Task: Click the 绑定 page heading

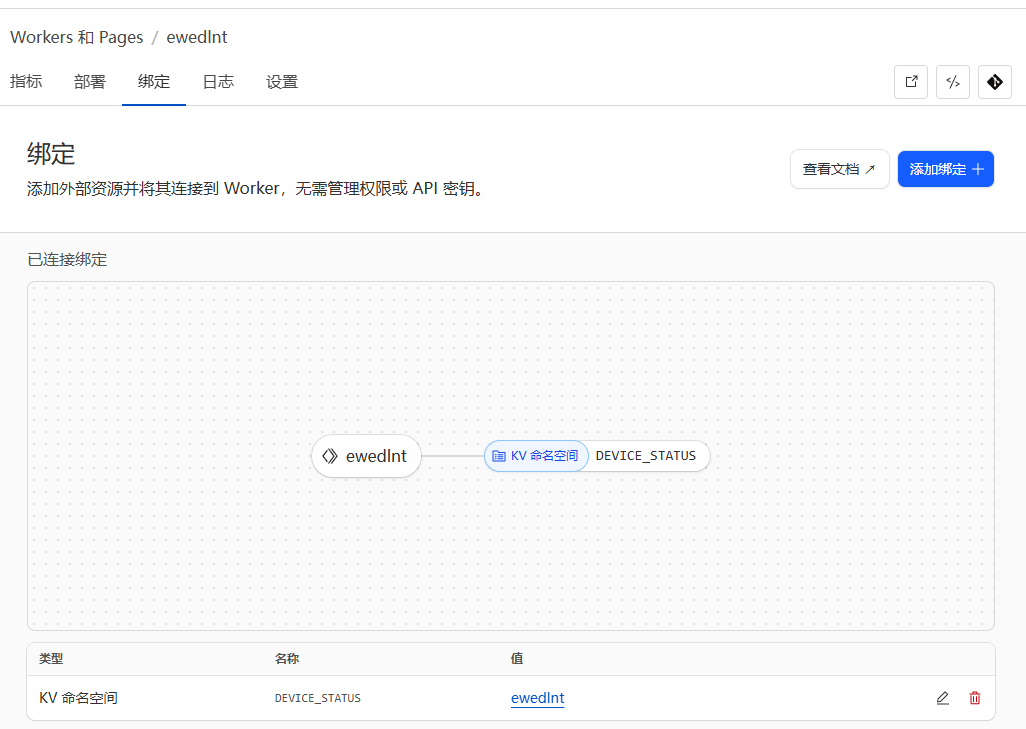Action: (x=51, y=154)
